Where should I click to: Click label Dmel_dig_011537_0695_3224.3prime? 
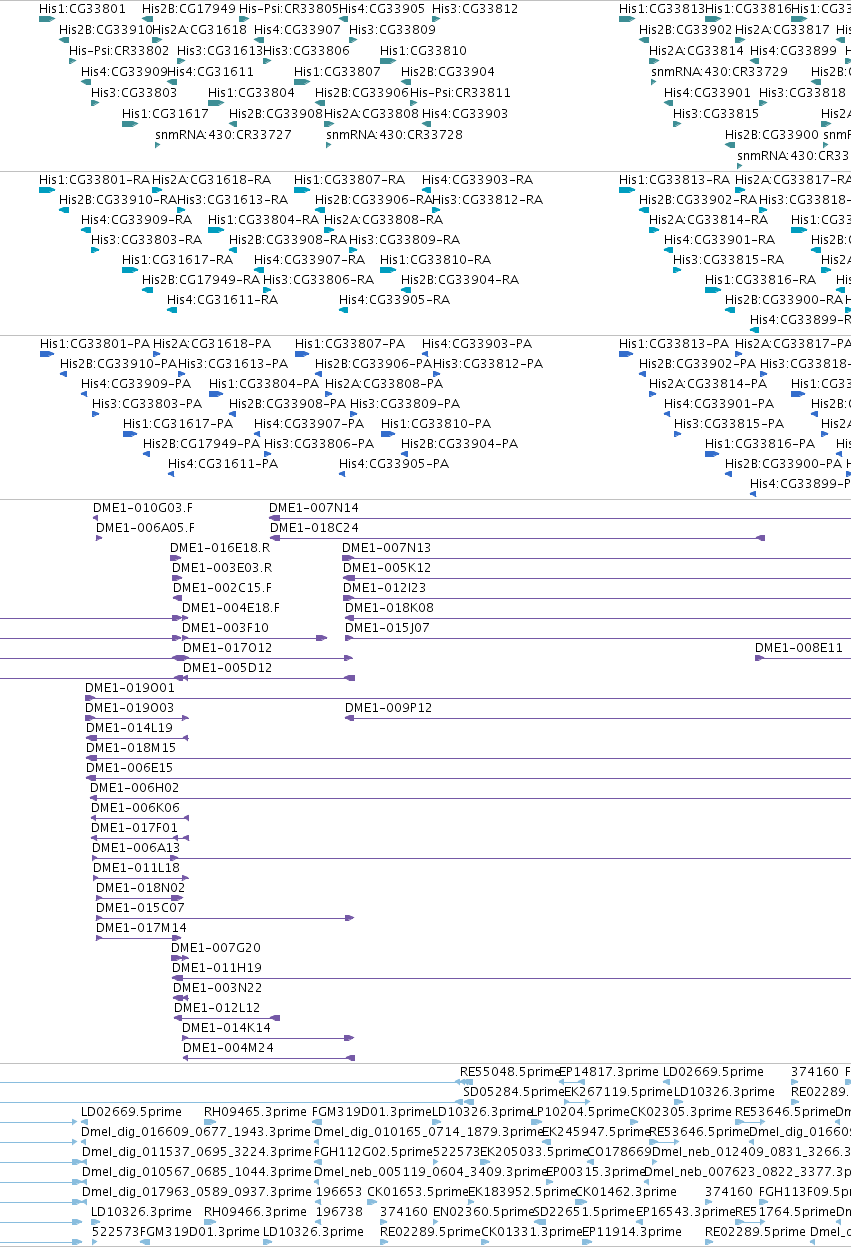coord(197,1152)
